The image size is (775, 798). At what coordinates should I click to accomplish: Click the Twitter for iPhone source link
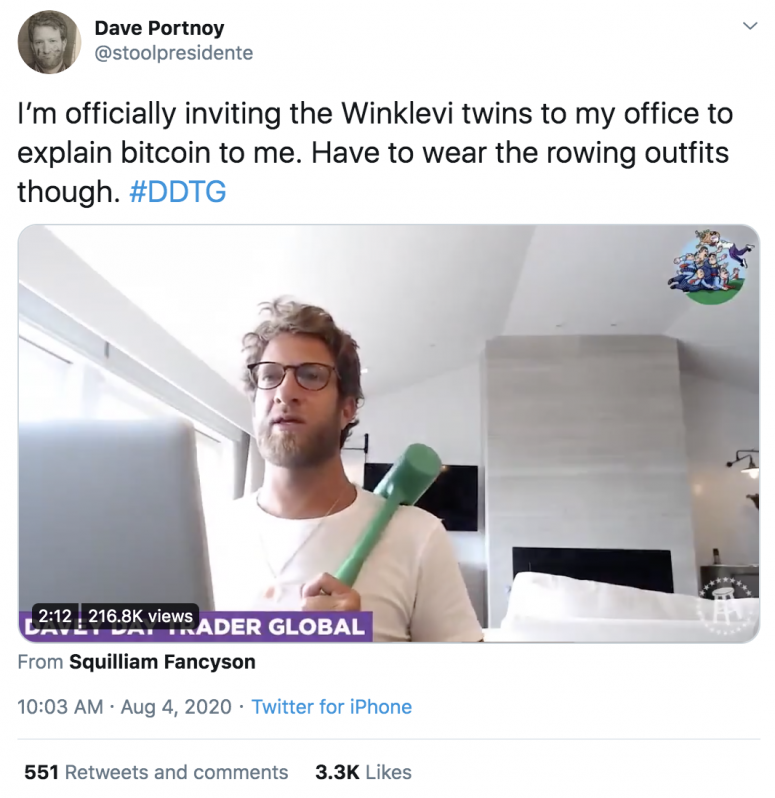pos(332,707)
